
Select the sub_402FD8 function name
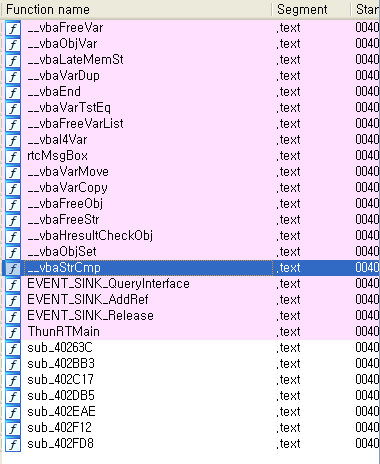click(x=60, y=444)
